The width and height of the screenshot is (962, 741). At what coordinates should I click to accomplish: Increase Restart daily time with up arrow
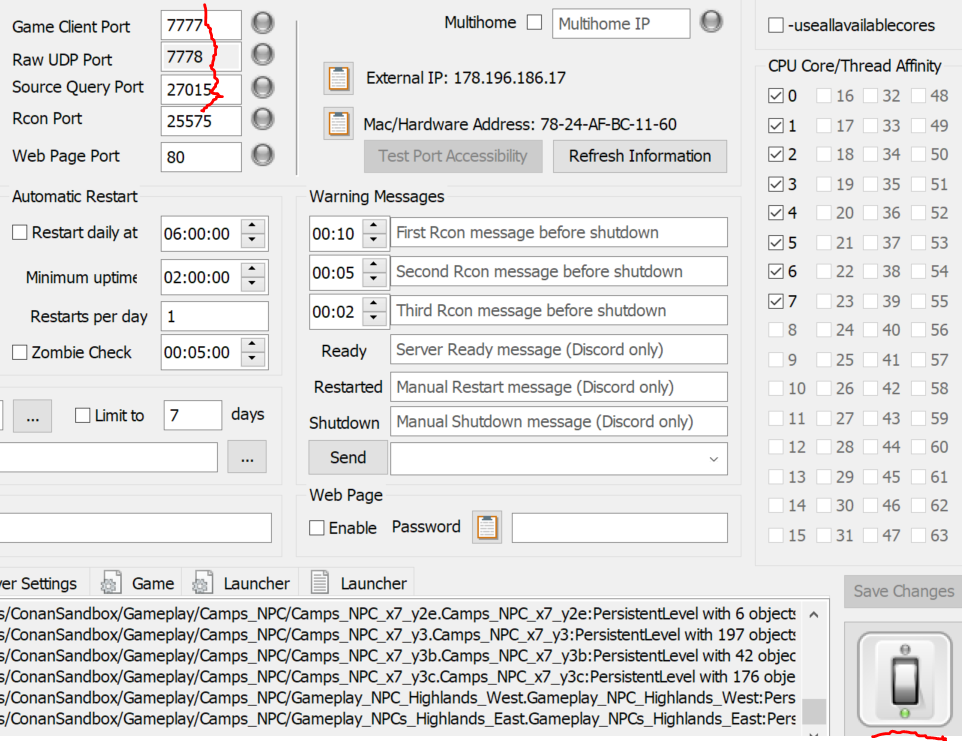click(x=252, y=226)
